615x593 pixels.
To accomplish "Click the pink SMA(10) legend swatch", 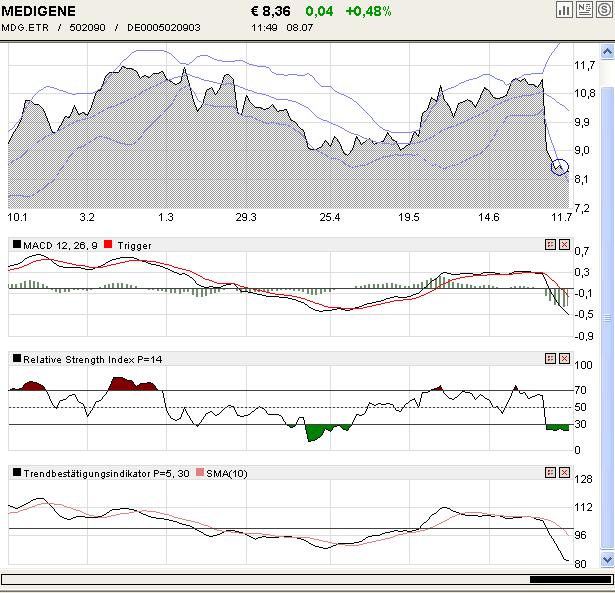I will point(198,471).
